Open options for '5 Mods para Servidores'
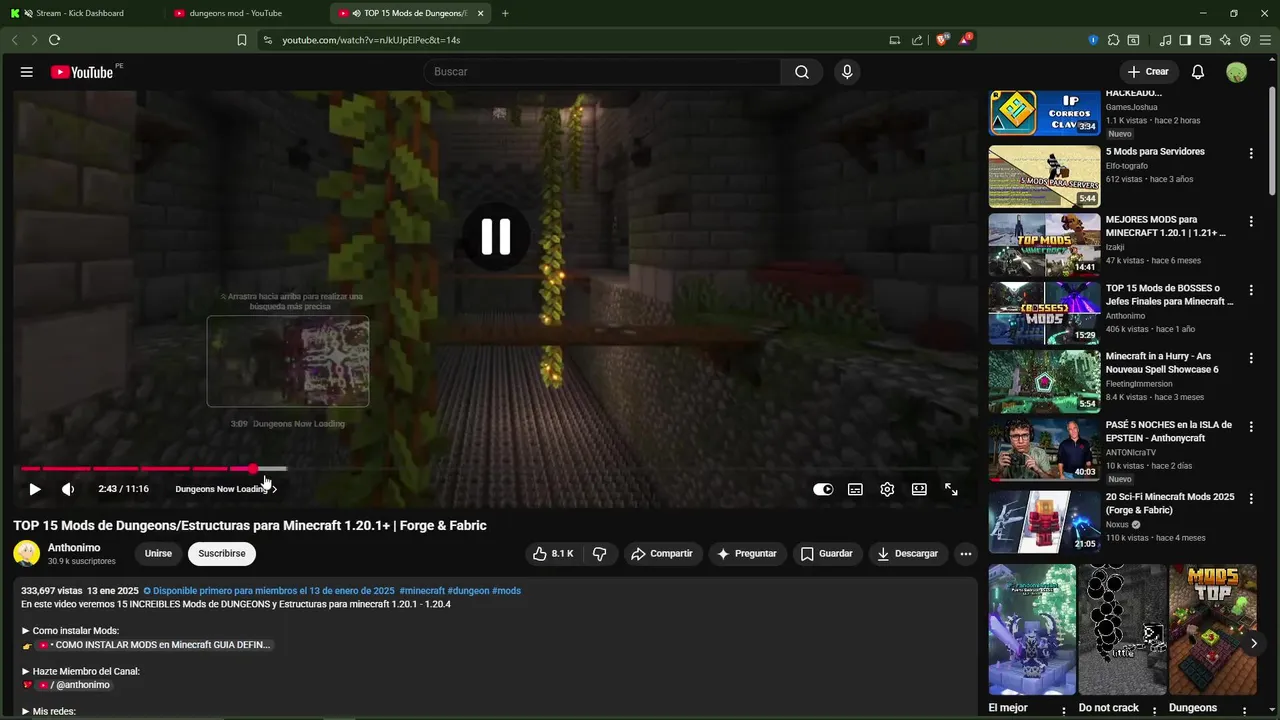Viewport: 1280px width, 720px height. (x=1251, y=153)
